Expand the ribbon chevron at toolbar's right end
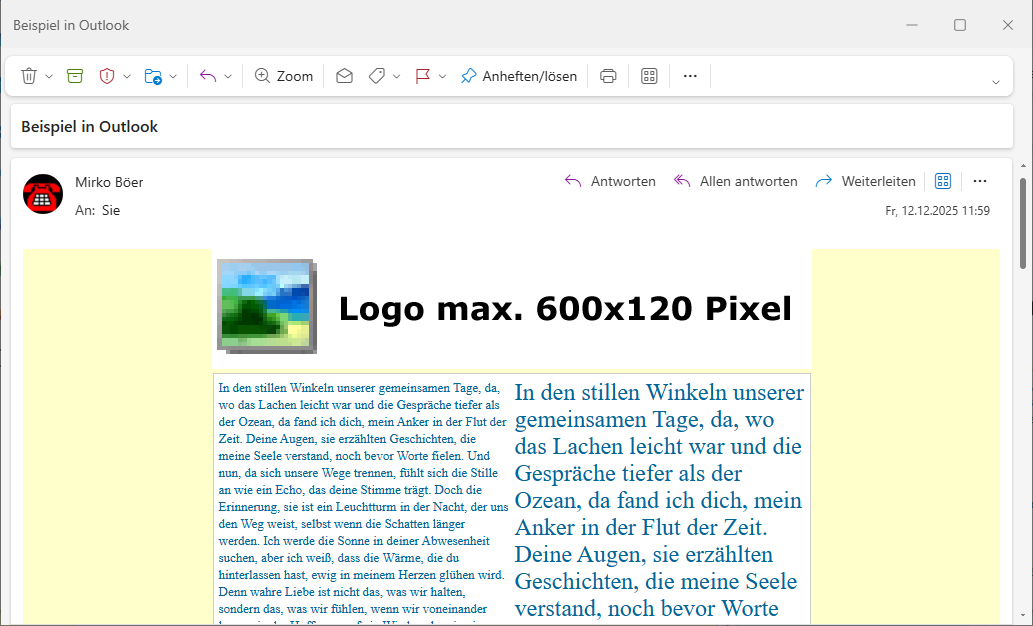Viewport: 1033px width, 626px height. pyautogui.click(x=995, y=82)
